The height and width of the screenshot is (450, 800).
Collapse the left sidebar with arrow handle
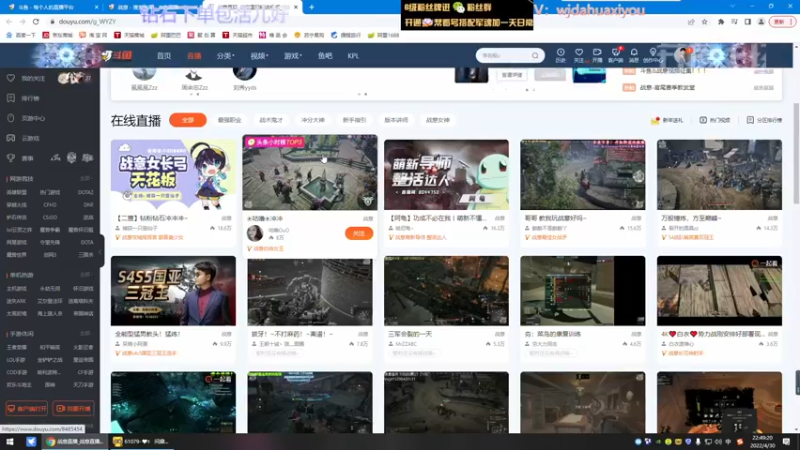[x=101, y=251]
